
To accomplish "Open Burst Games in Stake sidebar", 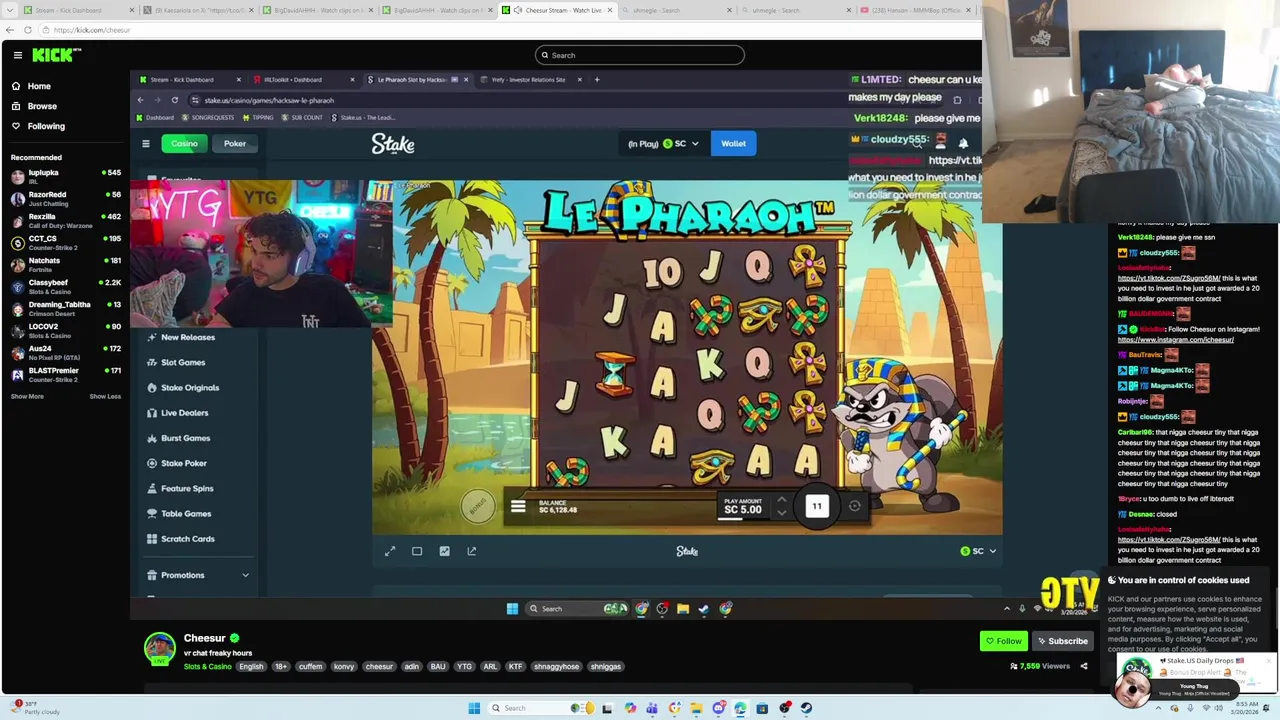I will (x=186, y=438).
